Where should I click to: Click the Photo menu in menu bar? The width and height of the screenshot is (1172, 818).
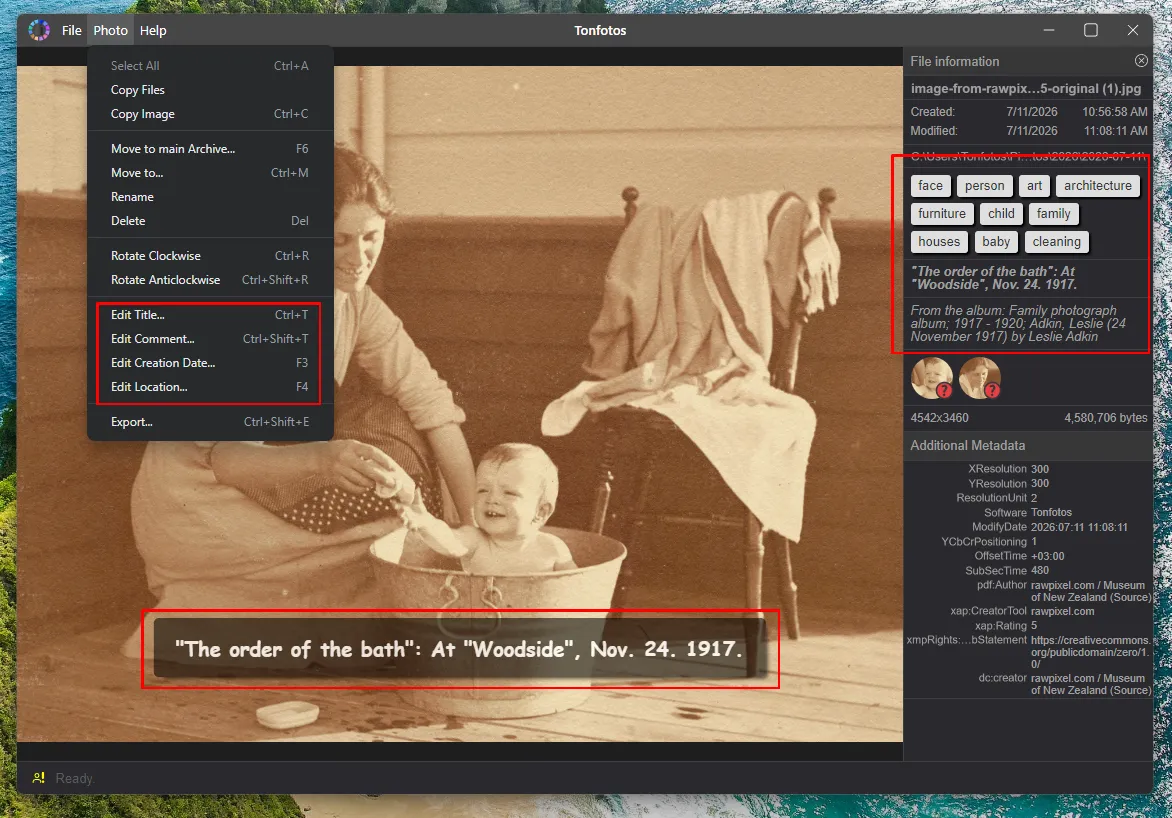click(111, 31)
